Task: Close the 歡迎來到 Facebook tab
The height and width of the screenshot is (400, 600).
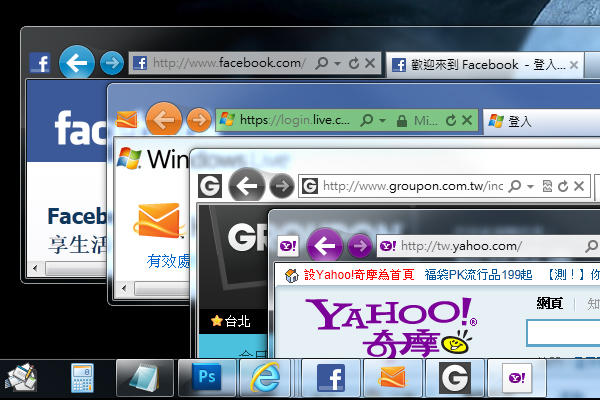Action: [x=574, y=65]
